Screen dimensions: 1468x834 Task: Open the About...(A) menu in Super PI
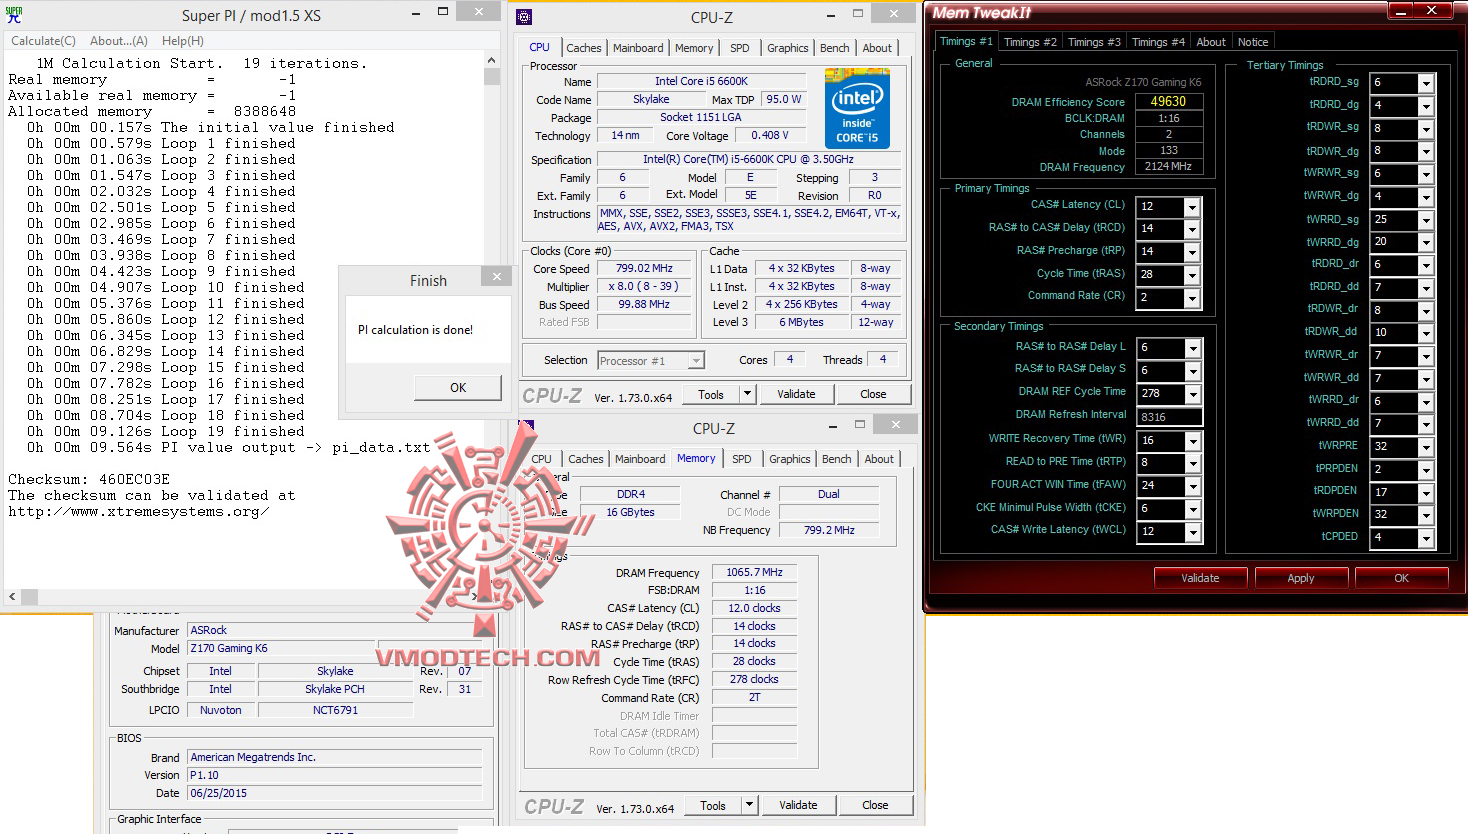(119, 41)
